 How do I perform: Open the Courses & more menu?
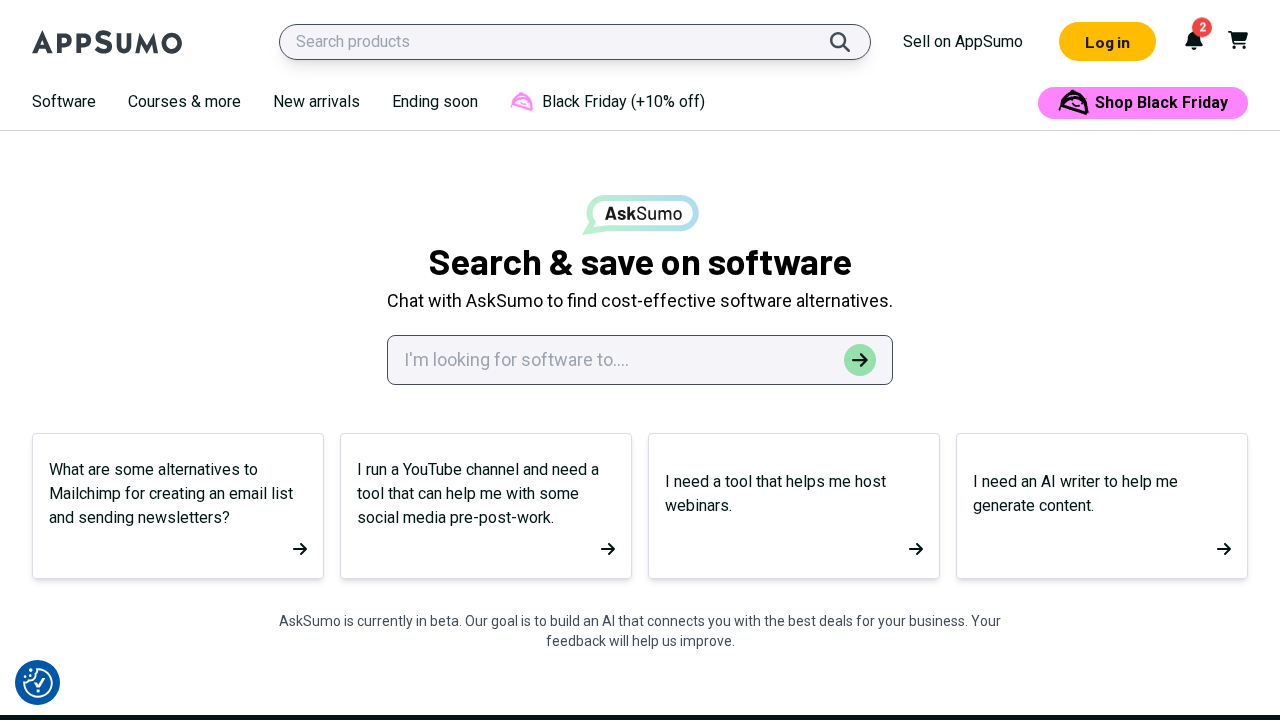[184, 101]
